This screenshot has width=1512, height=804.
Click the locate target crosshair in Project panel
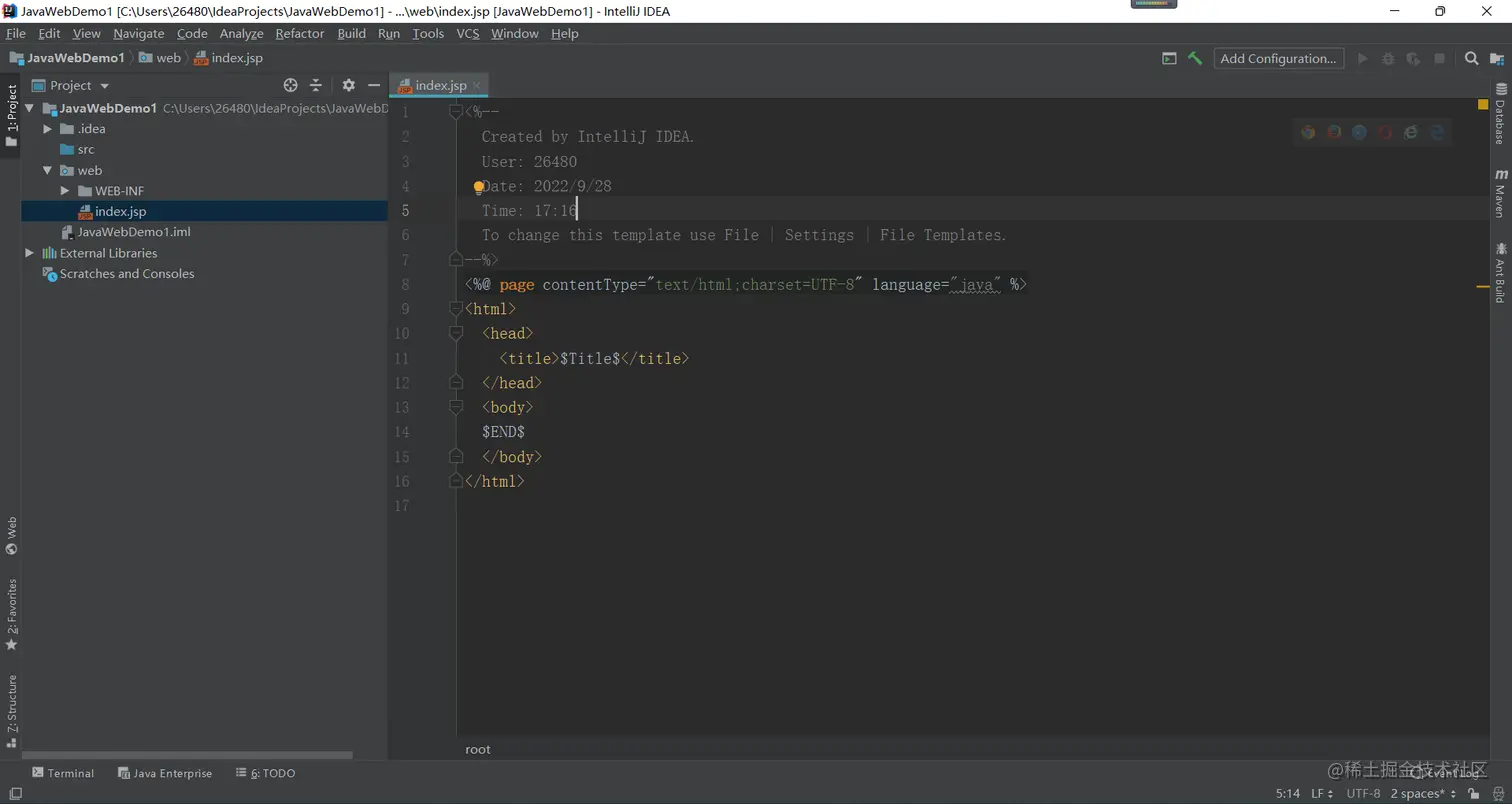click(290, 85)
